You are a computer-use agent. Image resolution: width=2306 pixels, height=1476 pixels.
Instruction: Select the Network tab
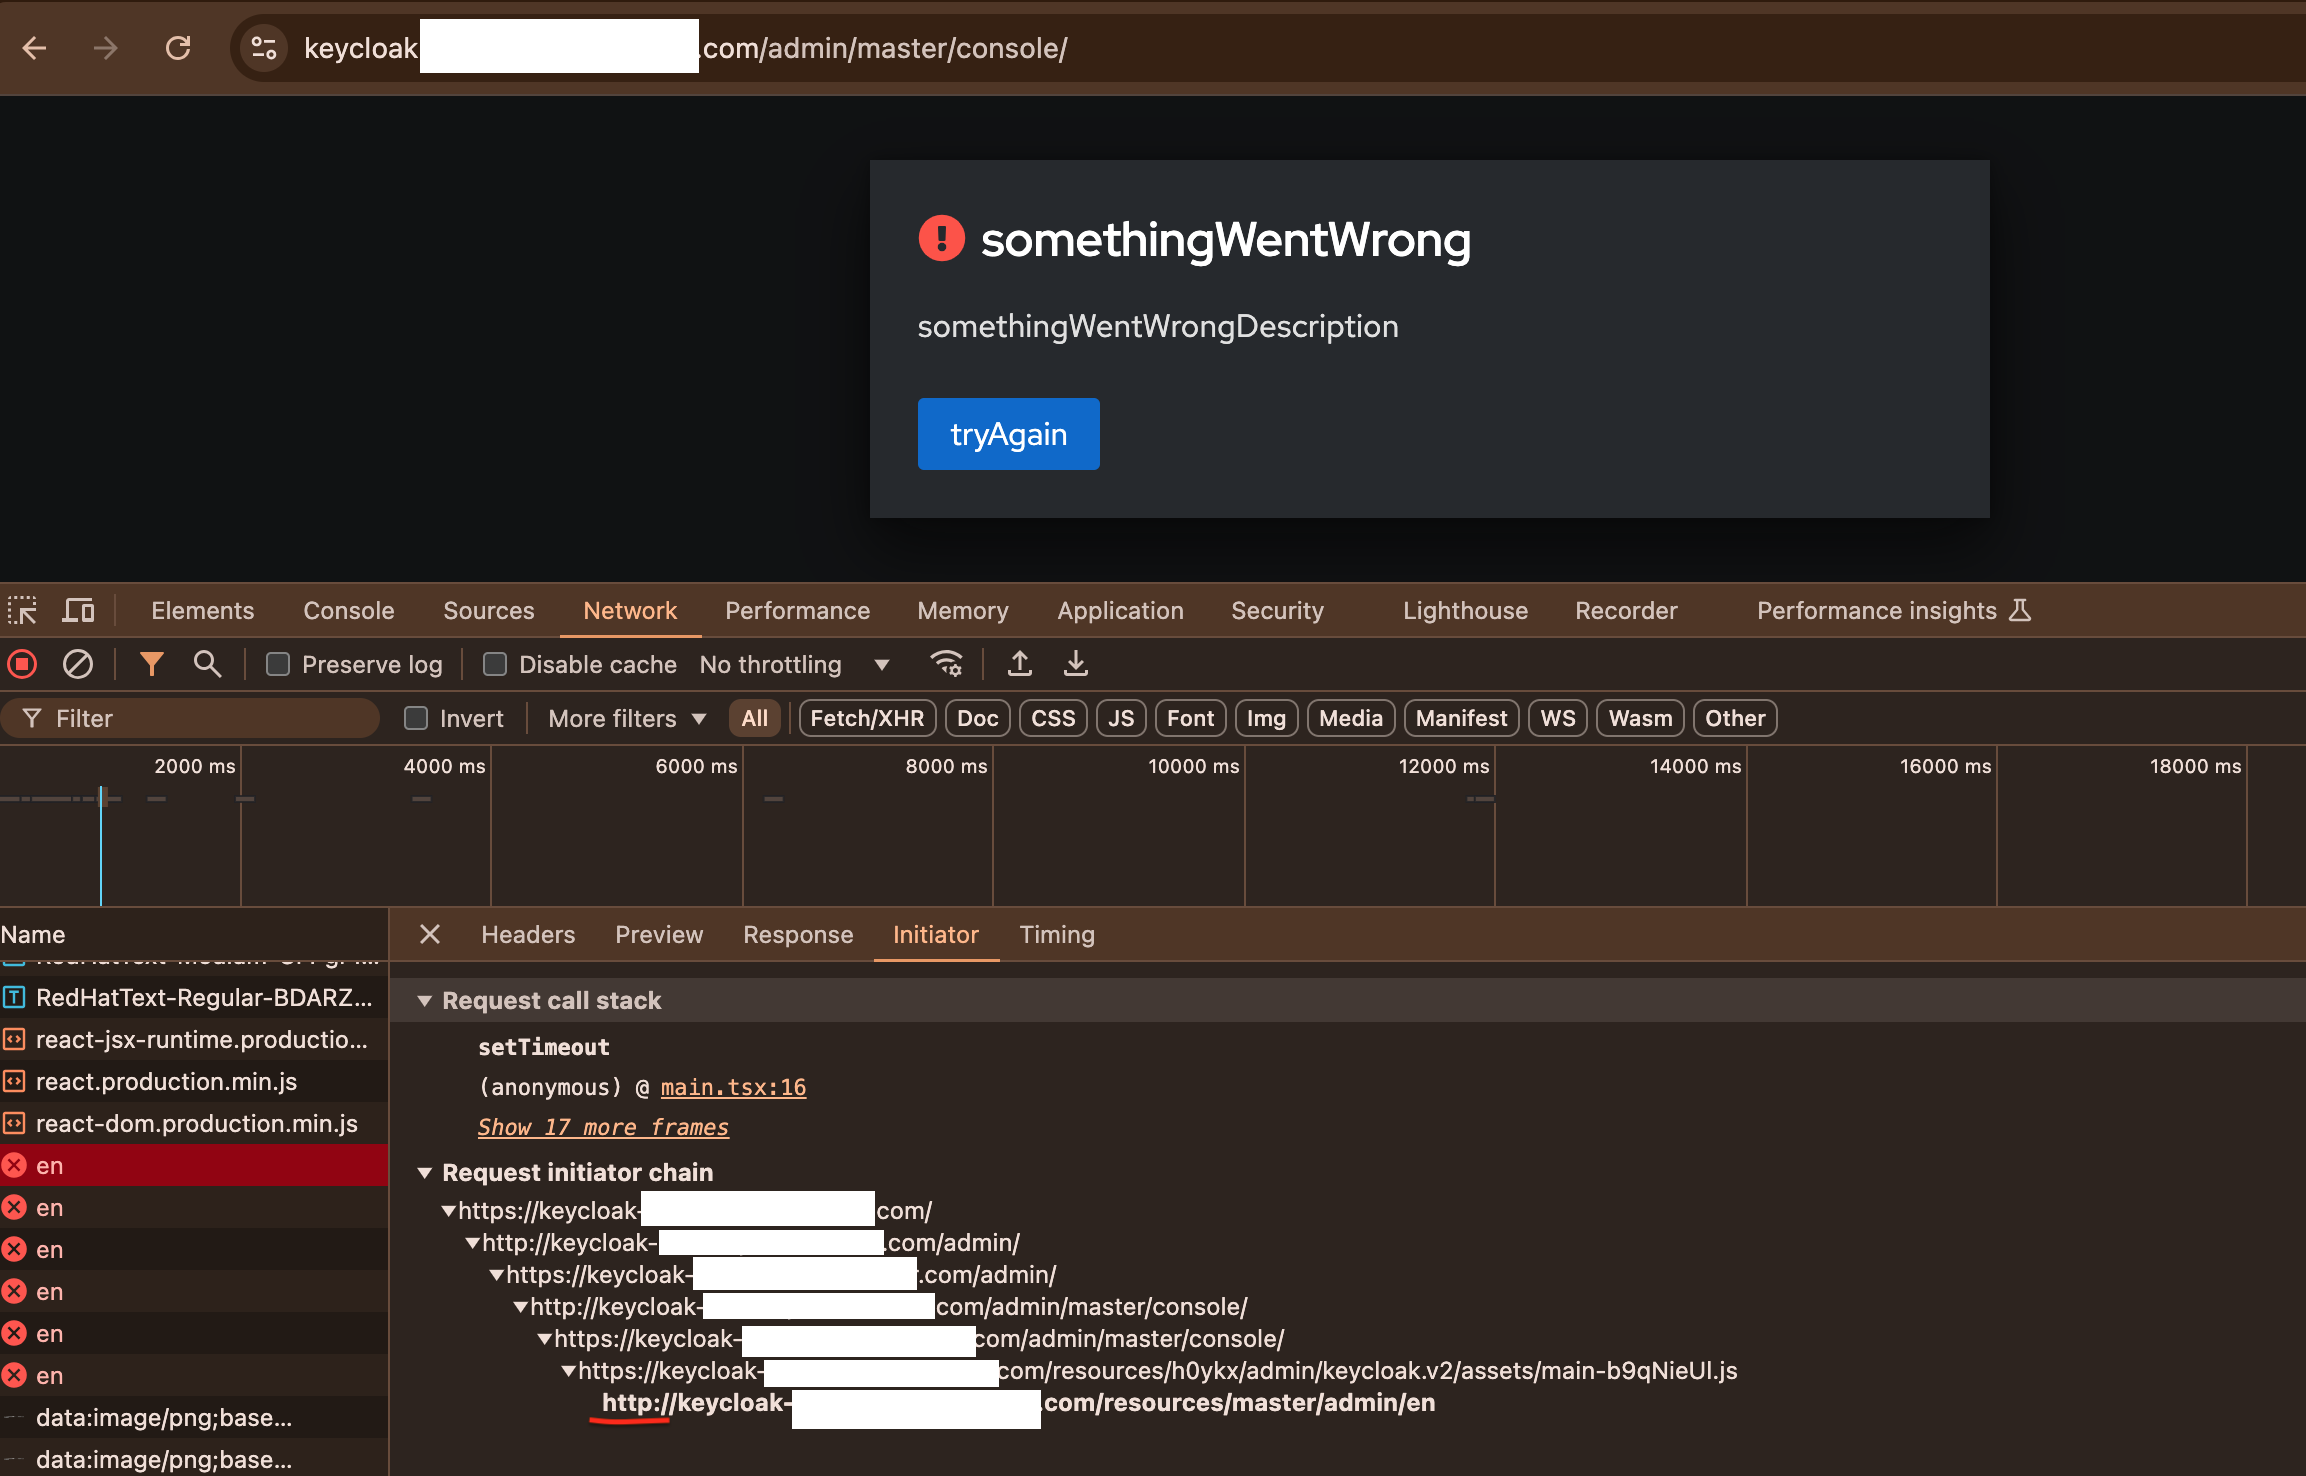pyautogui.click(x=630, y=610)
